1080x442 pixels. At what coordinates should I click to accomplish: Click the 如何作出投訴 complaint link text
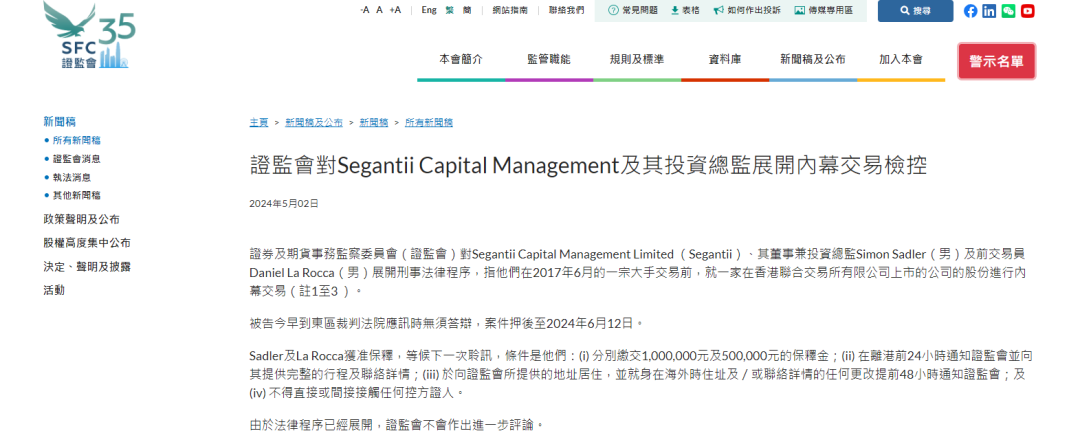pos(754,10)
